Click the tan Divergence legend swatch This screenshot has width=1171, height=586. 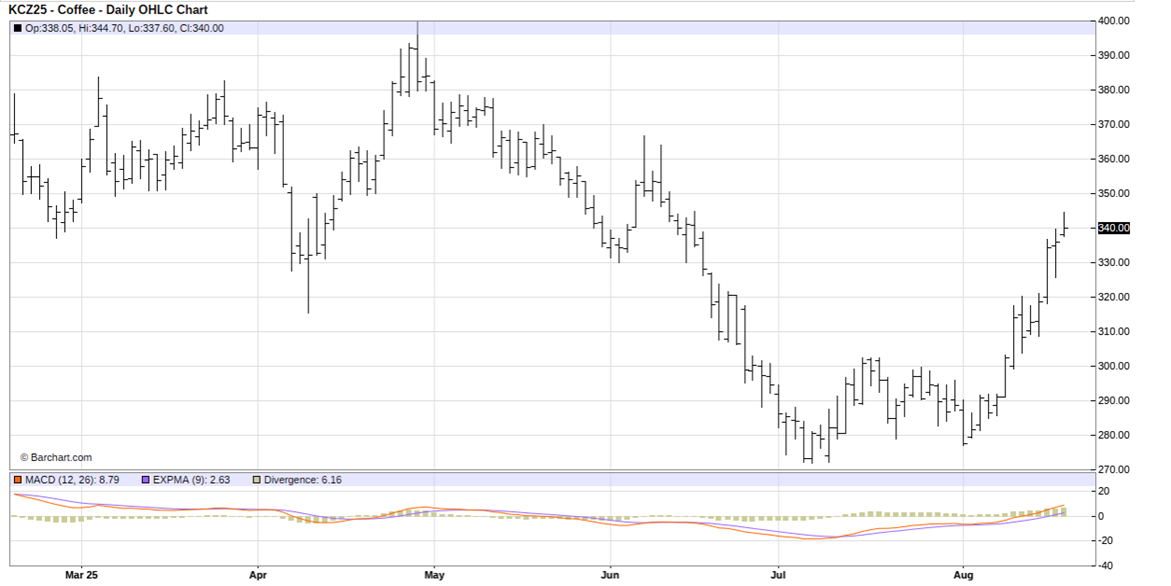pos(257,480)
